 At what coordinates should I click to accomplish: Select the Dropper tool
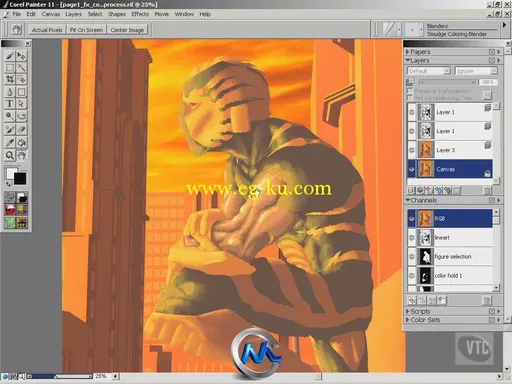(10, 143)
